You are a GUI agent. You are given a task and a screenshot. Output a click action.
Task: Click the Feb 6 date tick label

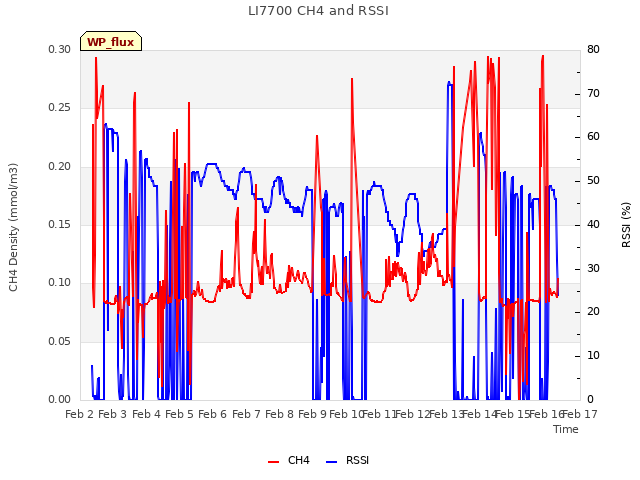click(x=213, y=414)
